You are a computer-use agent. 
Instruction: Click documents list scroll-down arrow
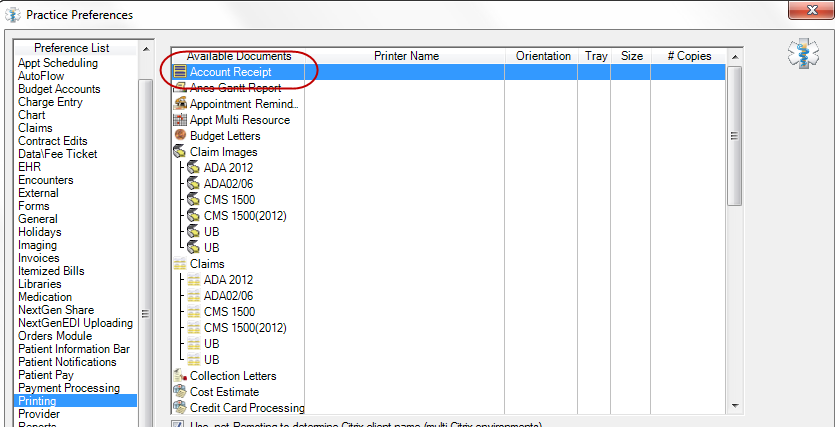click(x=735, y=406)
